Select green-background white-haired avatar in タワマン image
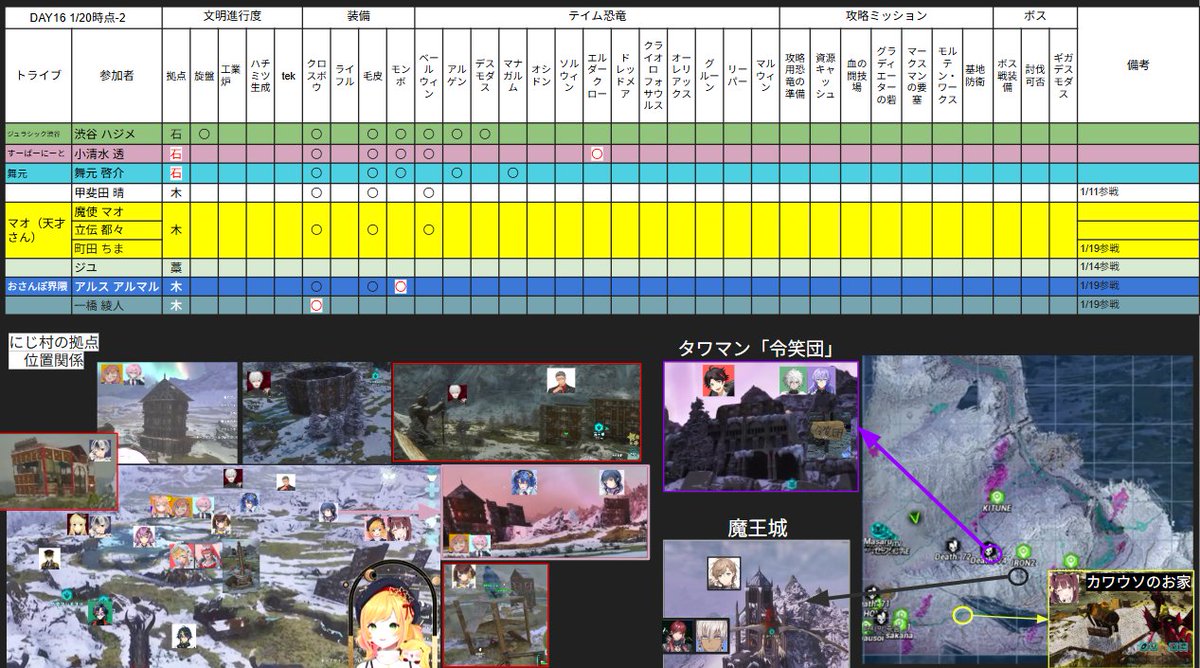This screenshot has height=668, width=1200. pos(793,381)
